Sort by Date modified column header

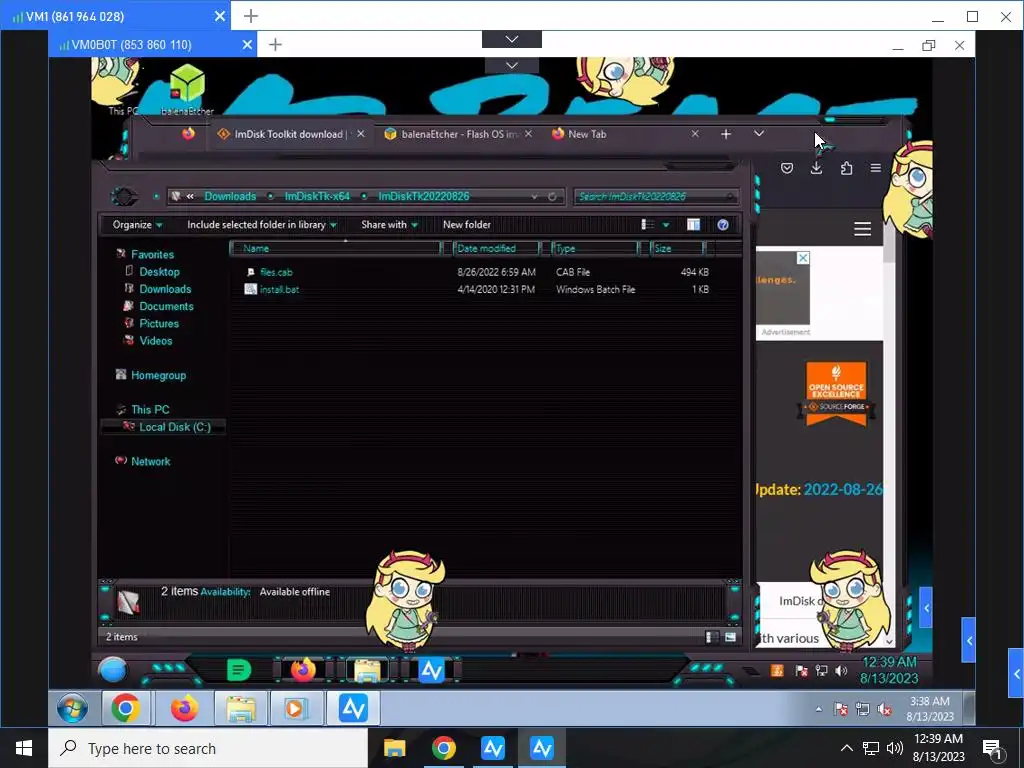coord(496,248)
